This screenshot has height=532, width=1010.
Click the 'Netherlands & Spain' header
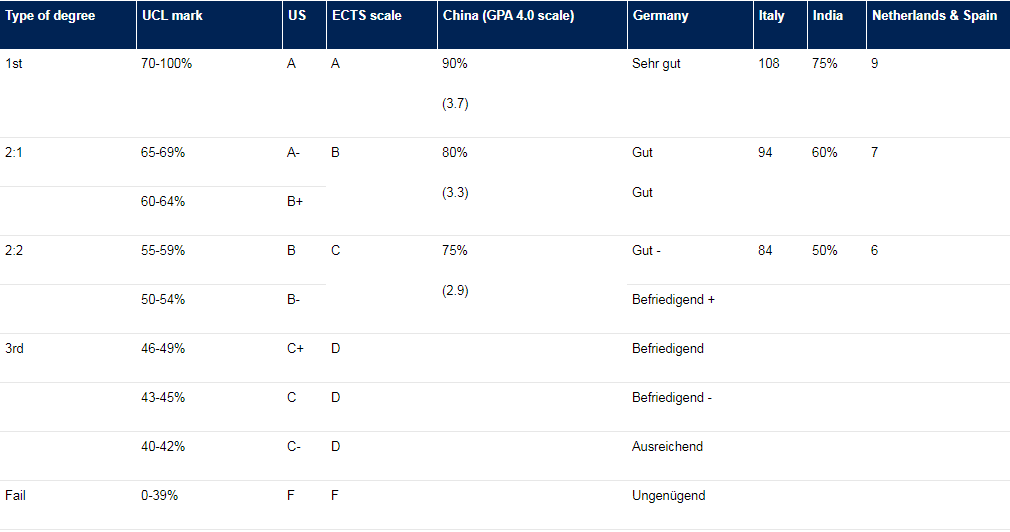tap(934, 16)
